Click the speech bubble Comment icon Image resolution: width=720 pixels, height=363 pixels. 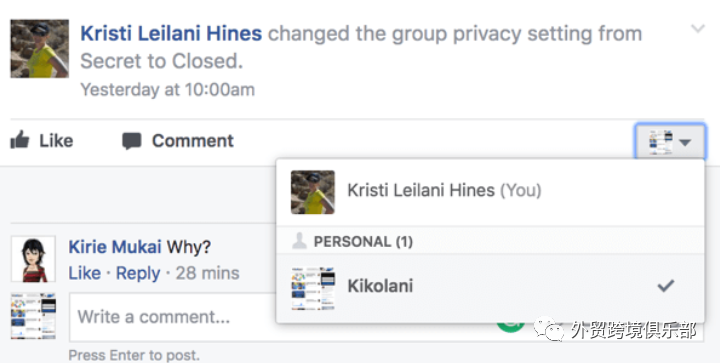point(131,141)
